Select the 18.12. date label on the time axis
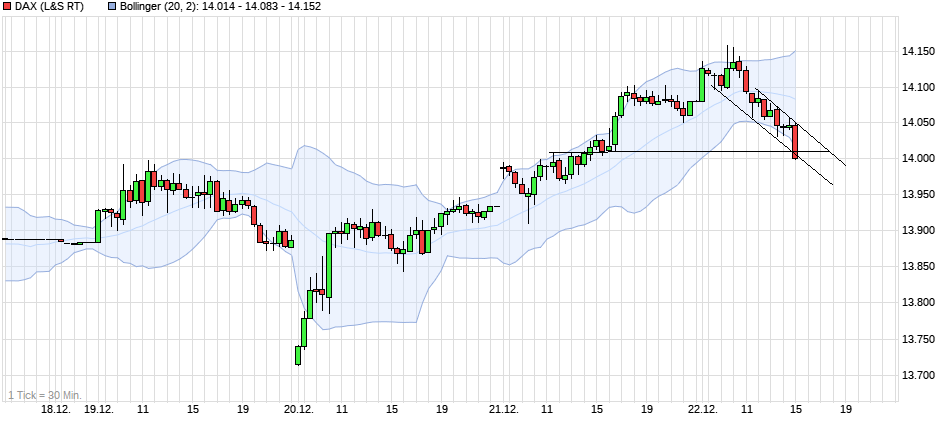Viewport: 940px width, 435px height. click(x=54, y=409)
